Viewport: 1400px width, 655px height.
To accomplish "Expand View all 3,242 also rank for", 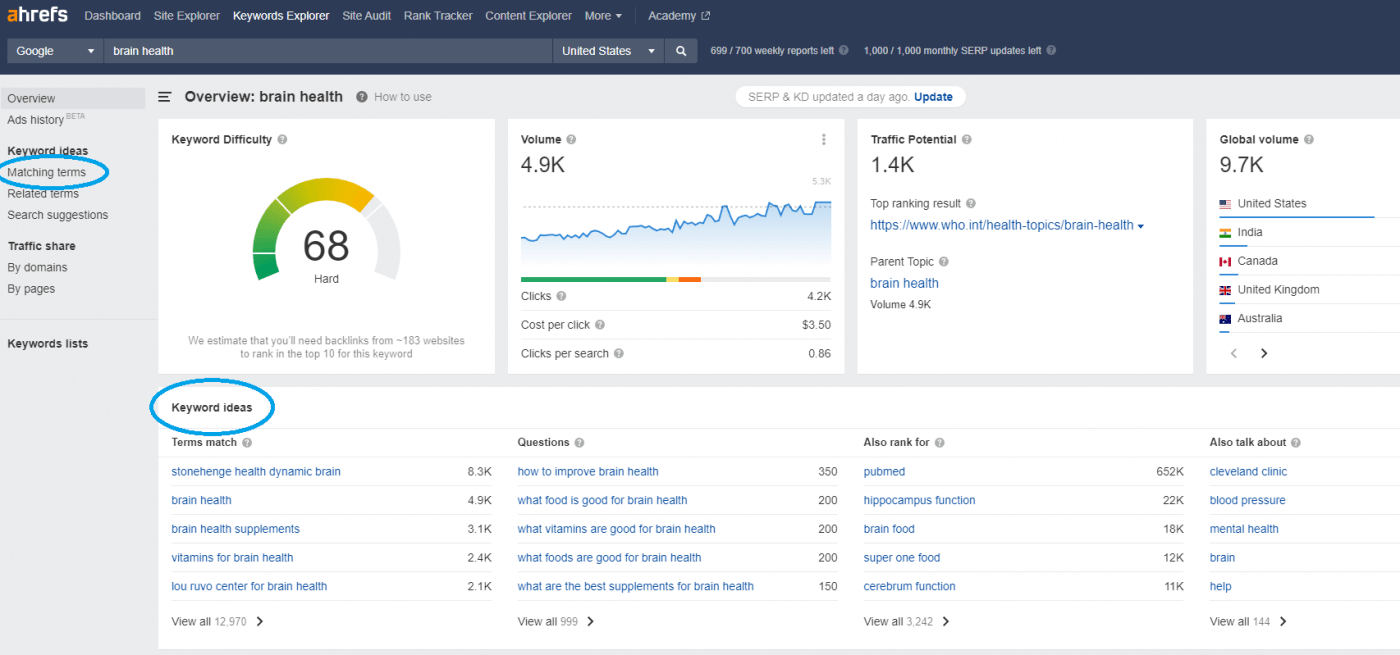I will tap(907, 622).
